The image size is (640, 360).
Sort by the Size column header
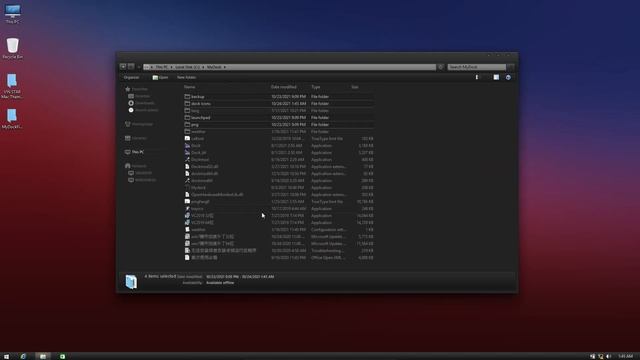tap(355, 87)
